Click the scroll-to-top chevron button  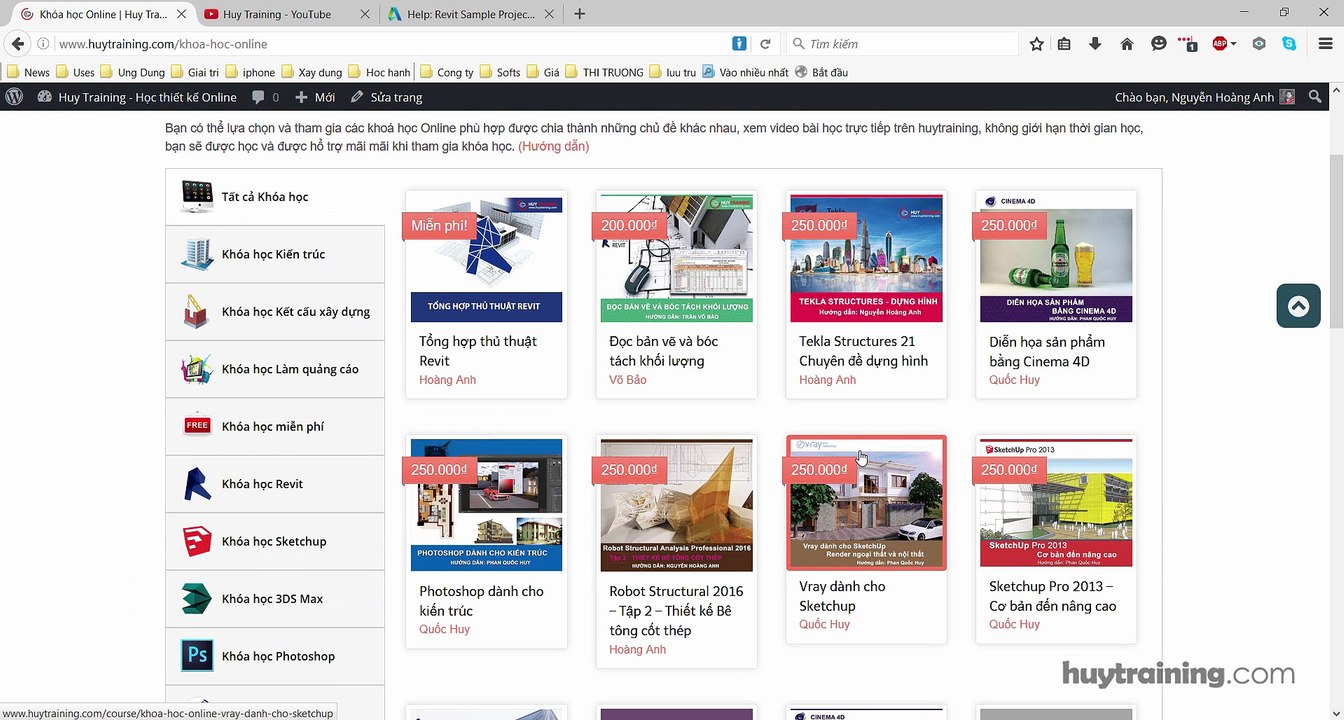1298,306
